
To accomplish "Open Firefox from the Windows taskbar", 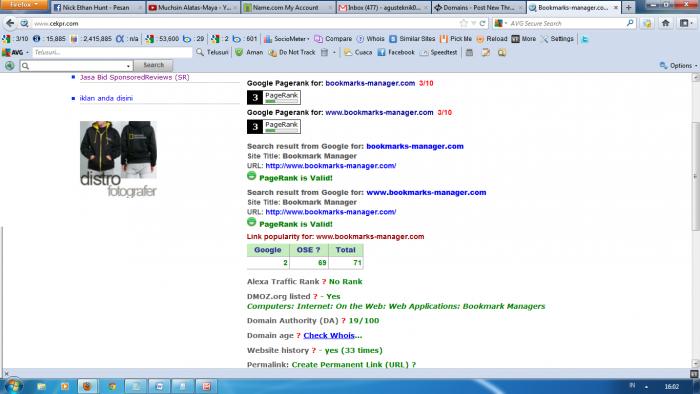I will coord(88,386).
